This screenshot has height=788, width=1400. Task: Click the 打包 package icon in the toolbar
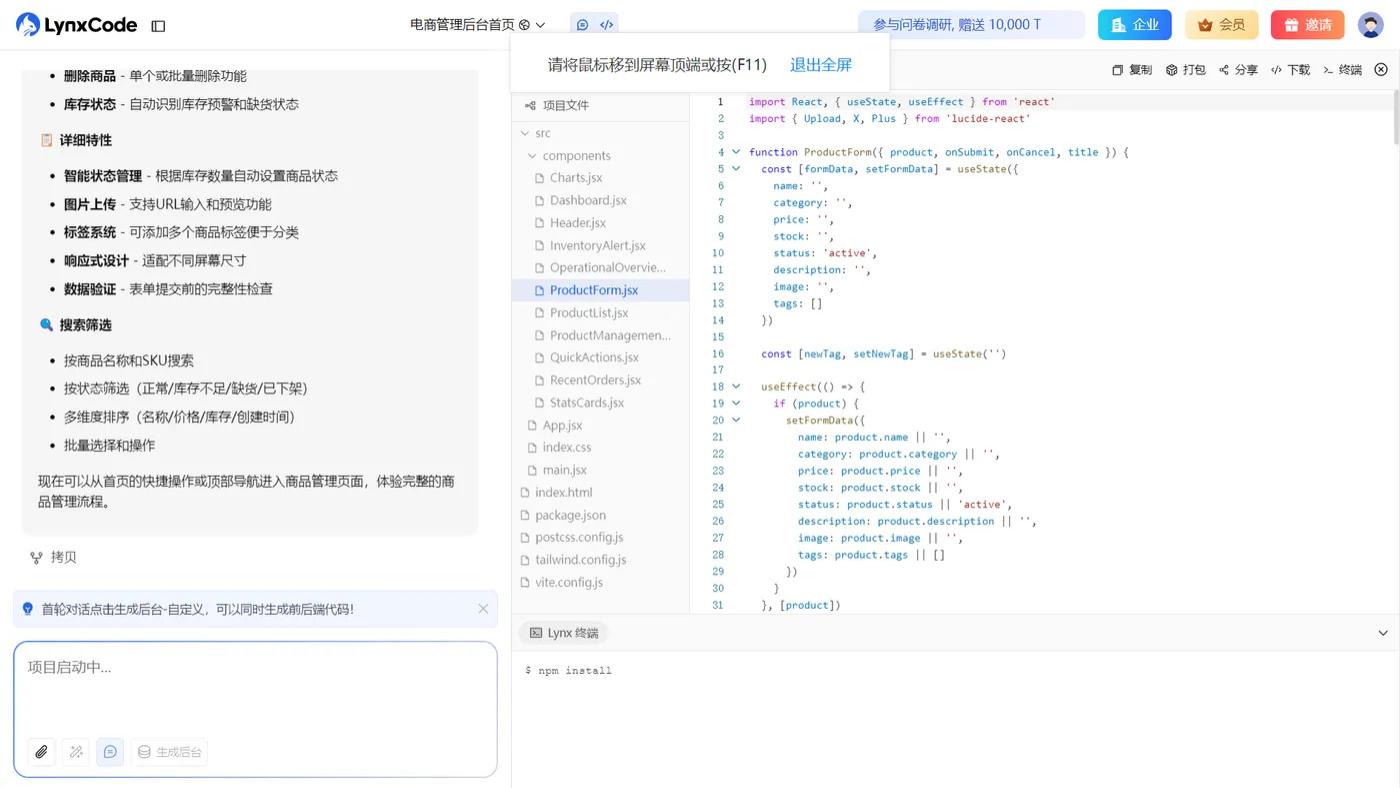coord(1170,68)
